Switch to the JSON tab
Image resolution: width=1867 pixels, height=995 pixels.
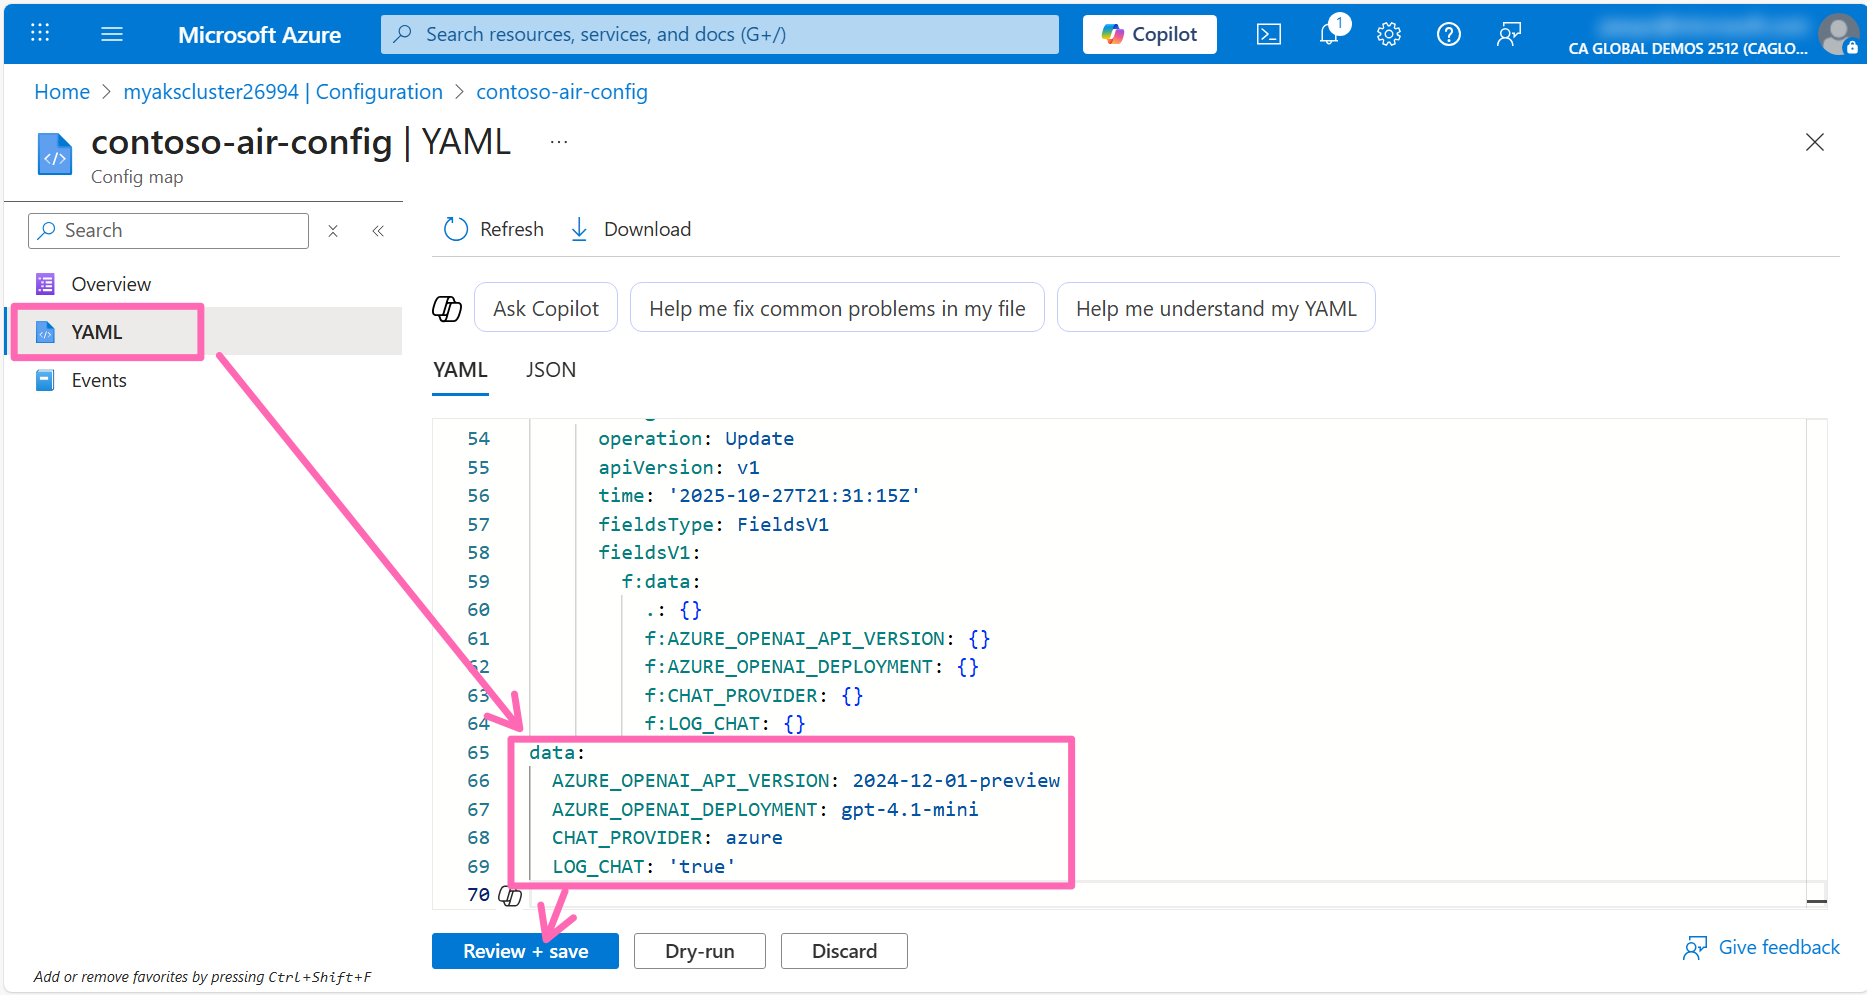pos(550,370)
